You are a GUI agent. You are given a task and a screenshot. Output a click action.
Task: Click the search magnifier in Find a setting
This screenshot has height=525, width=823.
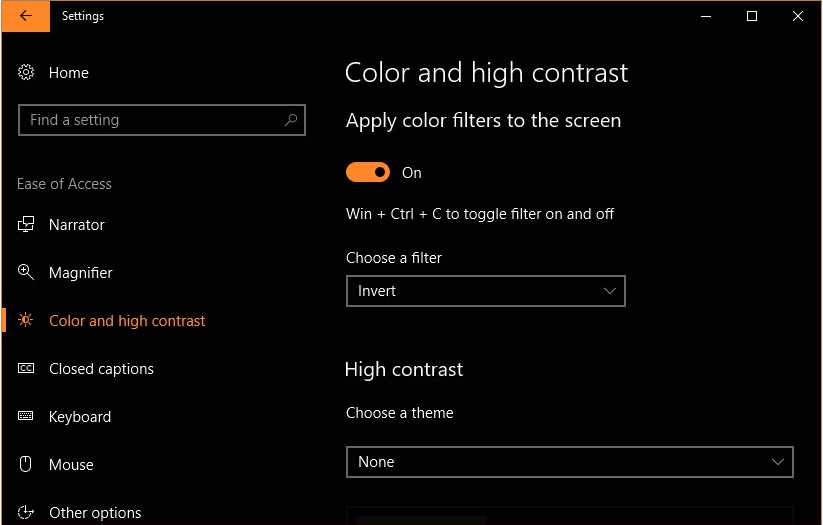(291, 120)
